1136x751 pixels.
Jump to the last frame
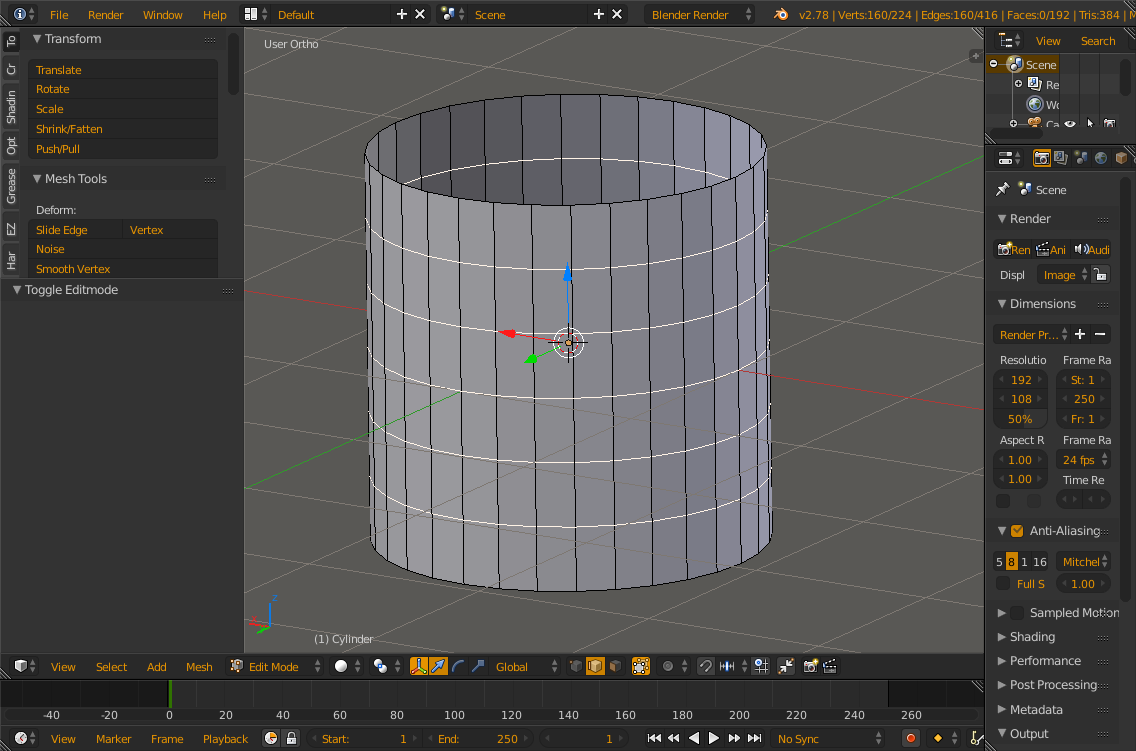click(x=754, y=738)
